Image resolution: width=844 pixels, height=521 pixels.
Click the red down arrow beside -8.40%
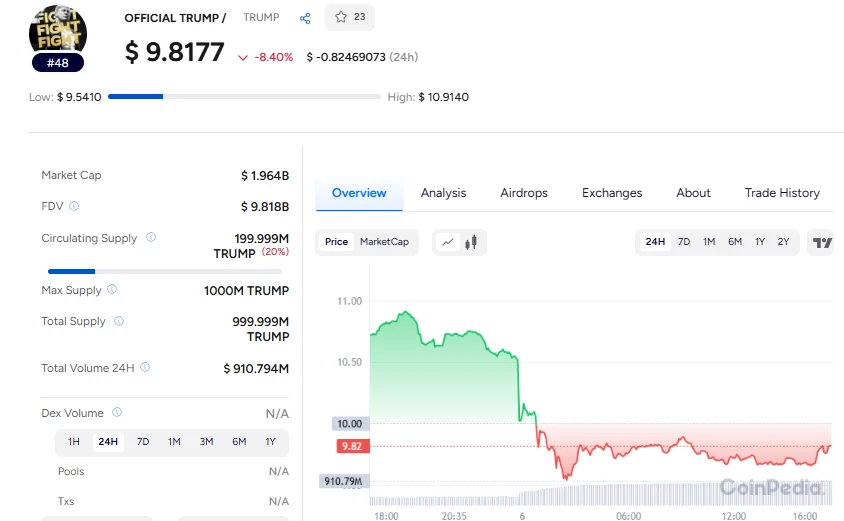click(x=243, y=58)
